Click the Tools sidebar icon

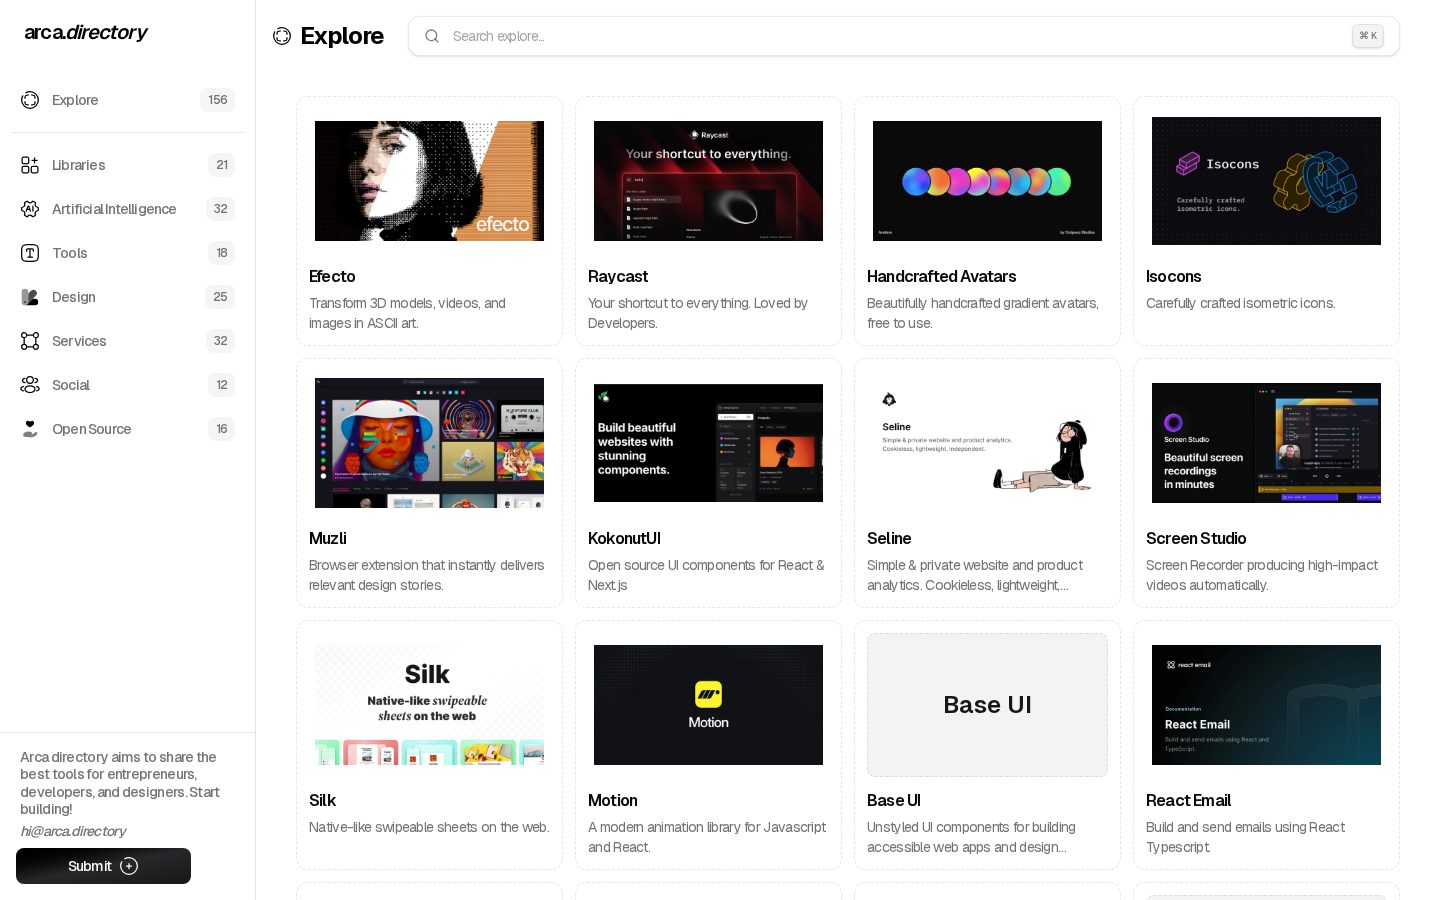(x=30, y=253)
